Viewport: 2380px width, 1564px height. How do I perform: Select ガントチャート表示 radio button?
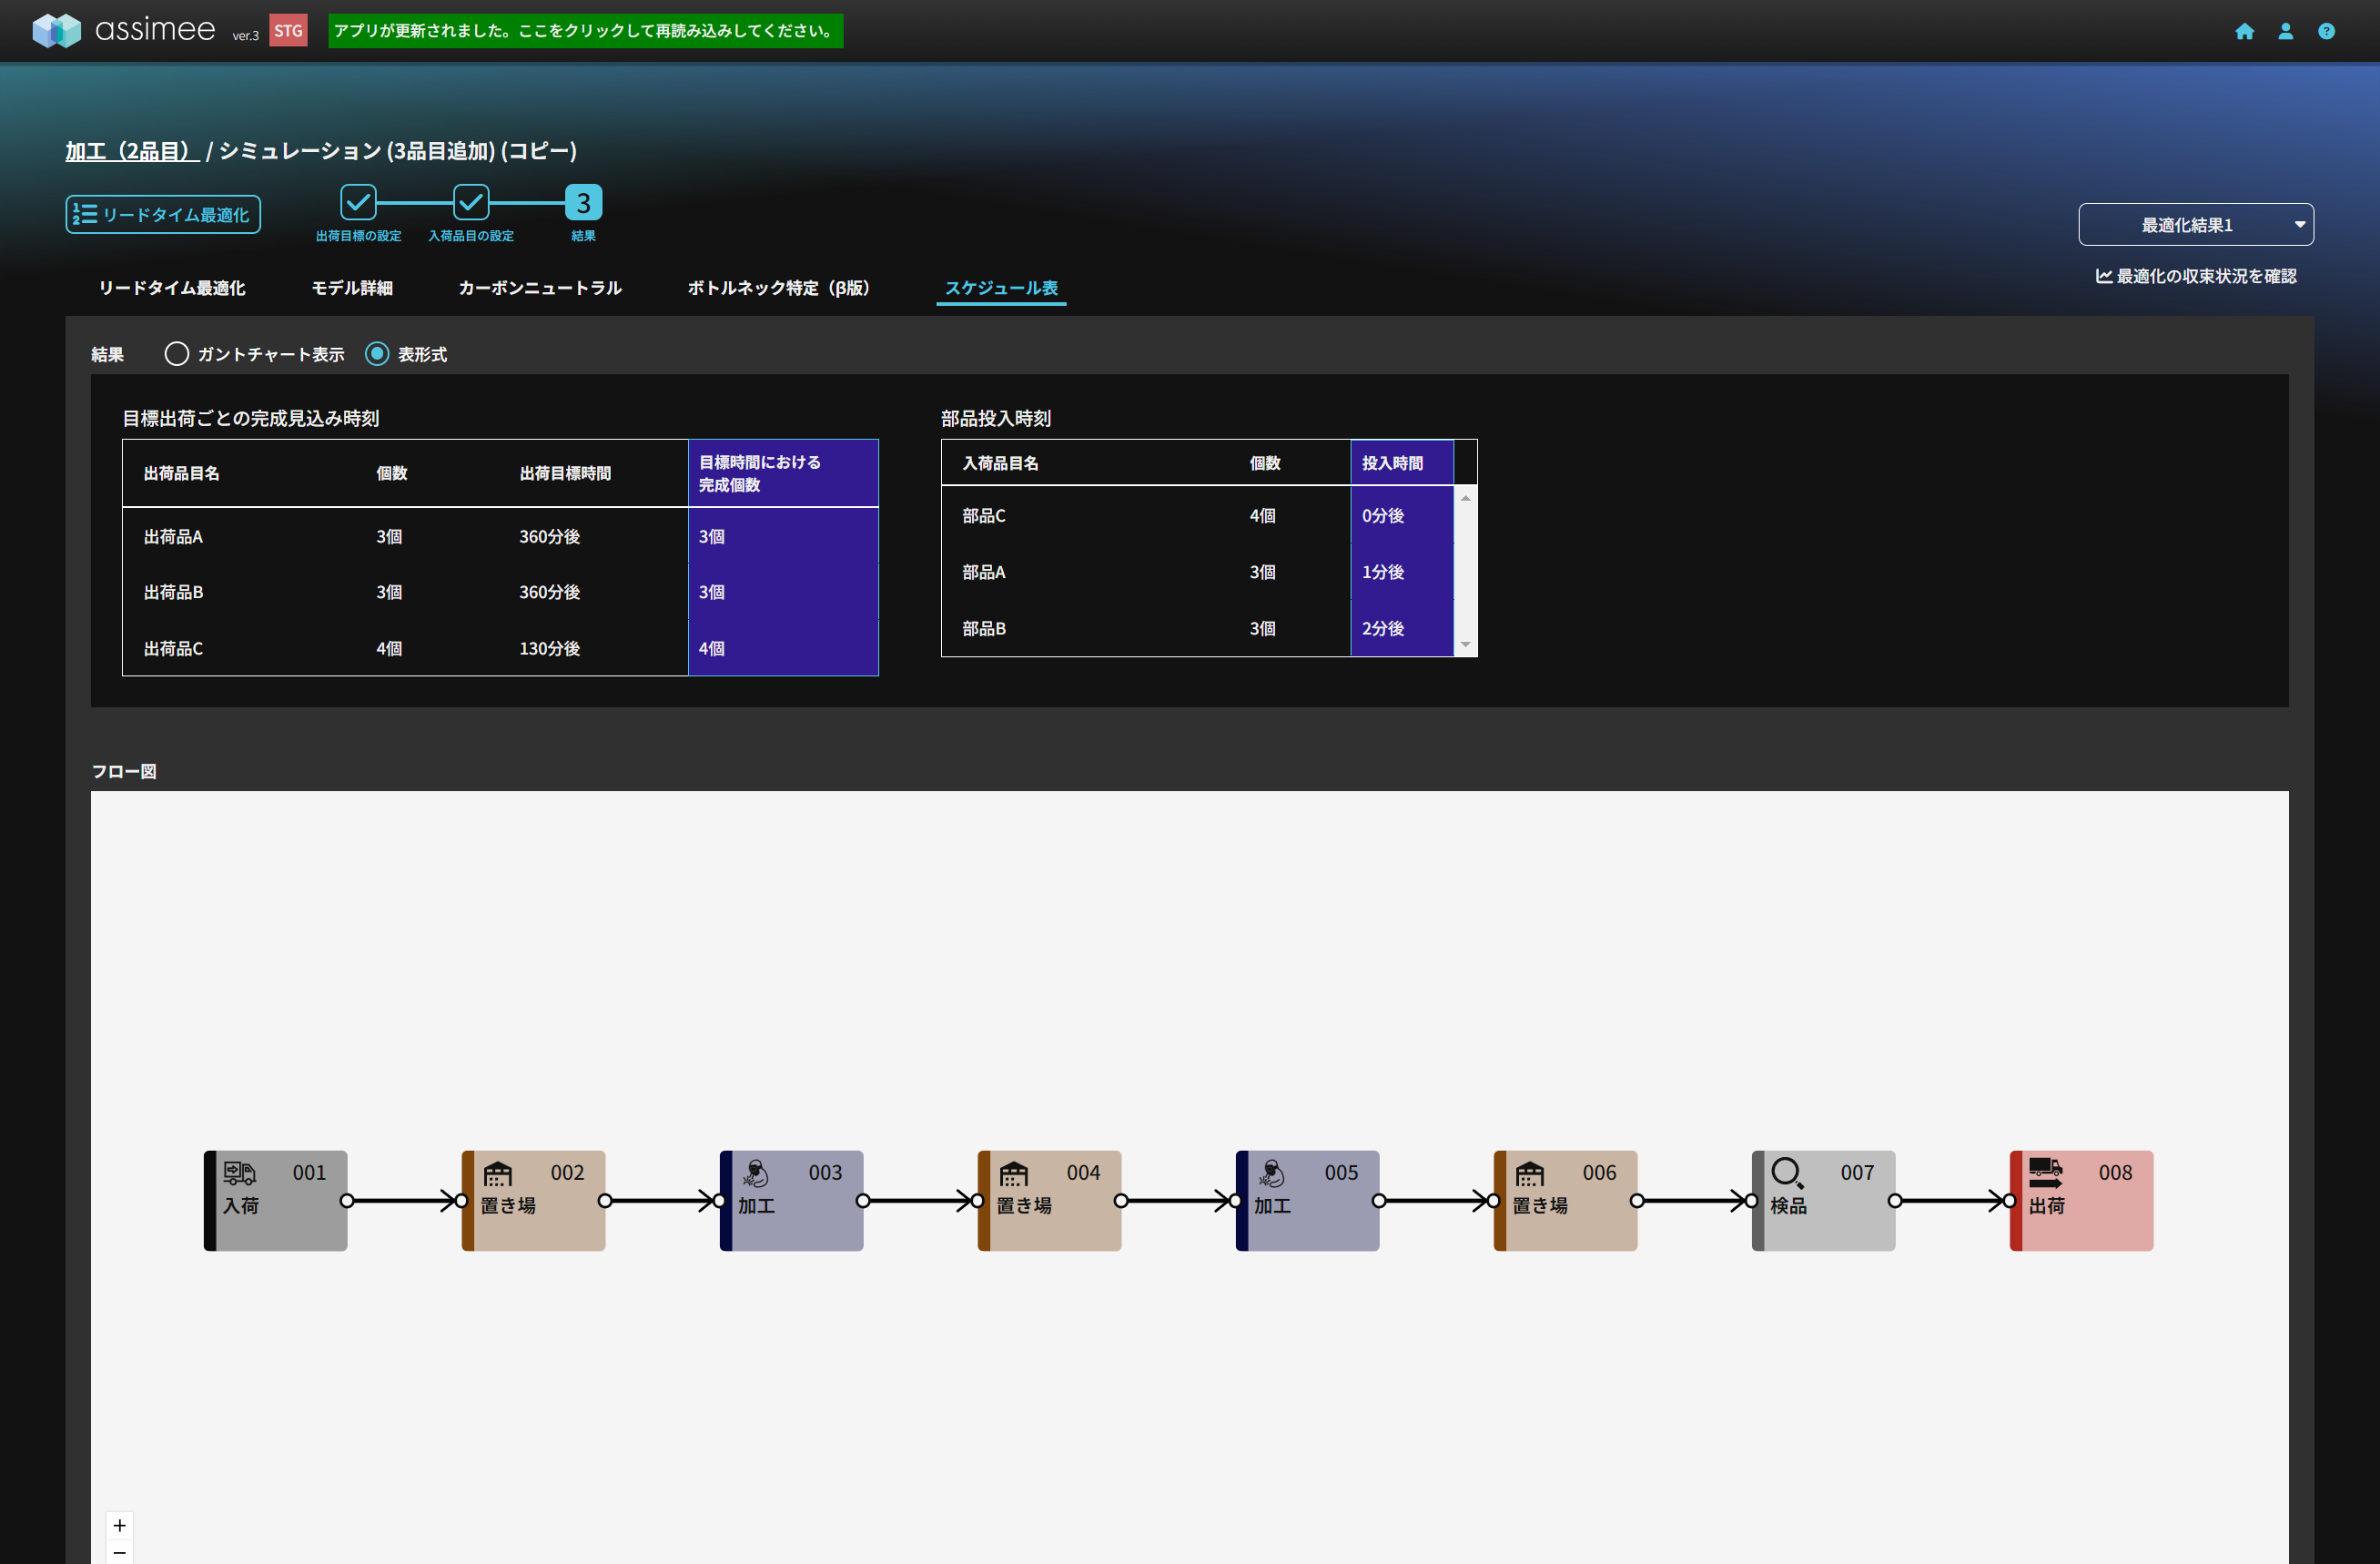176,354
